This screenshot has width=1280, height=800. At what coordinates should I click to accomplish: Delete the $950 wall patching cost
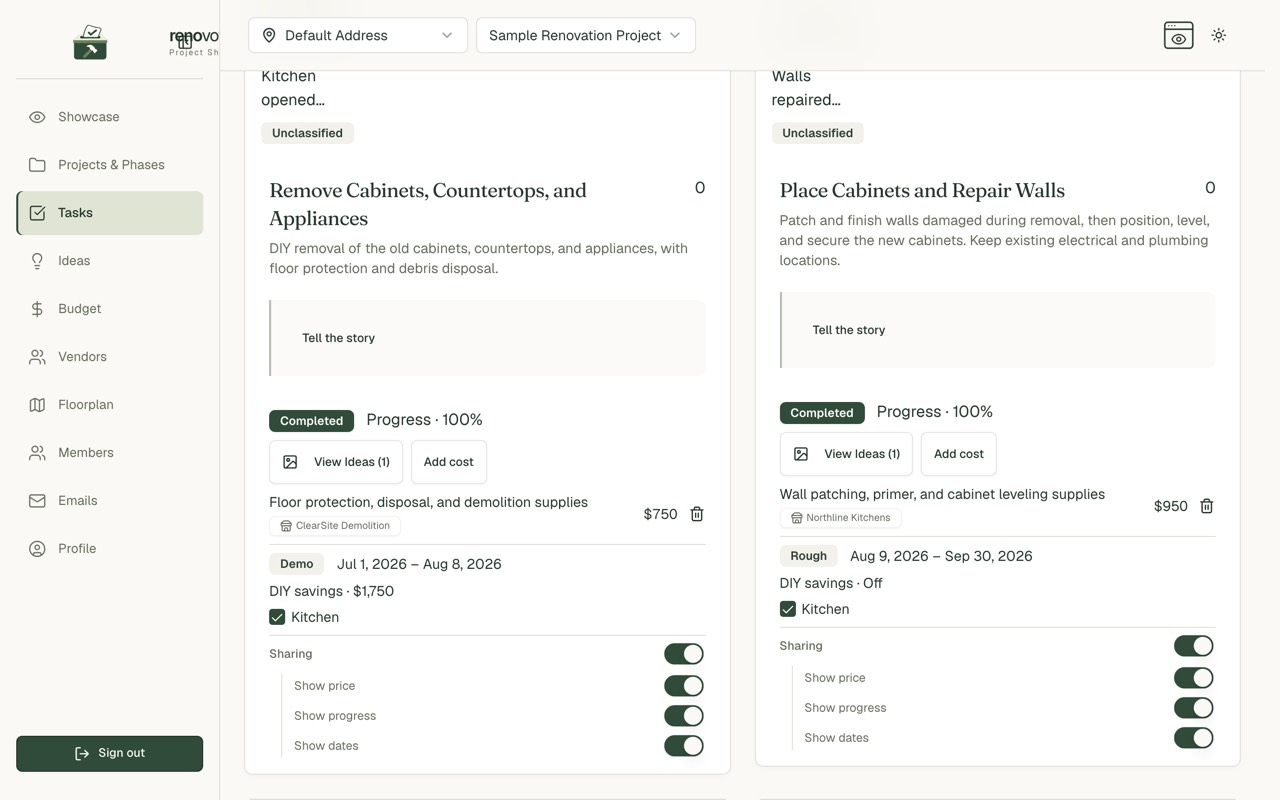point(1207,506)
